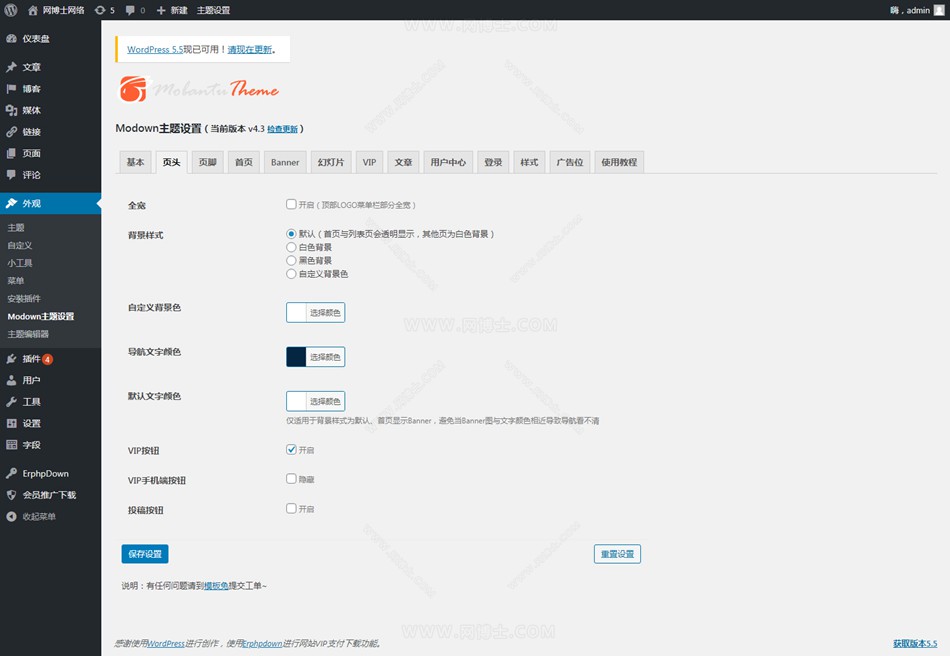Viewport: 950px width, 656px height.
Task: Click the 文章 pushpin icon in sidebar
Action: pyautogui.click(x=12, y=67)
